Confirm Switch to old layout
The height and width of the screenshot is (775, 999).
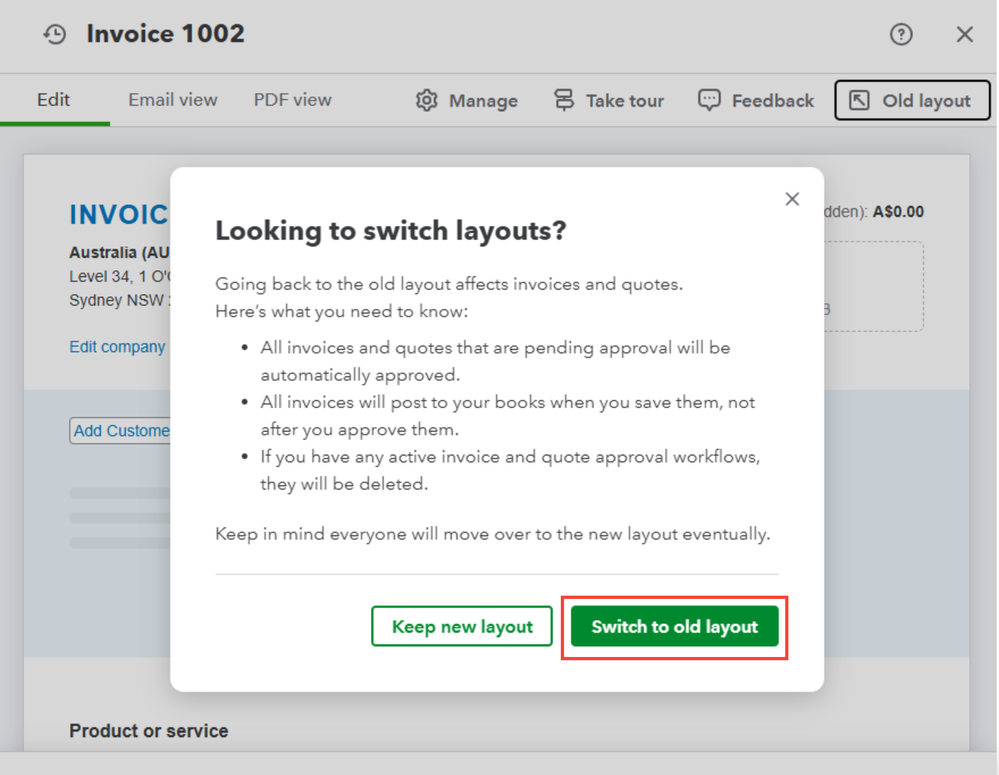(x=675, y=627)
